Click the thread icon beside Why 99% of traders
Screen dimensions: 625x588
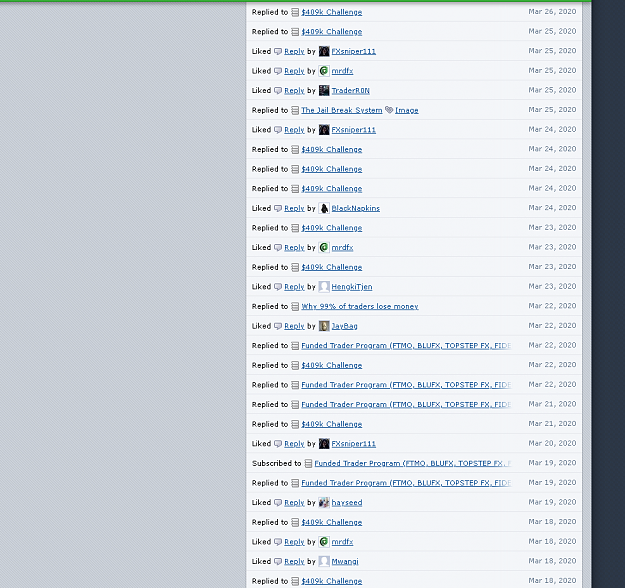coord(295,307)
